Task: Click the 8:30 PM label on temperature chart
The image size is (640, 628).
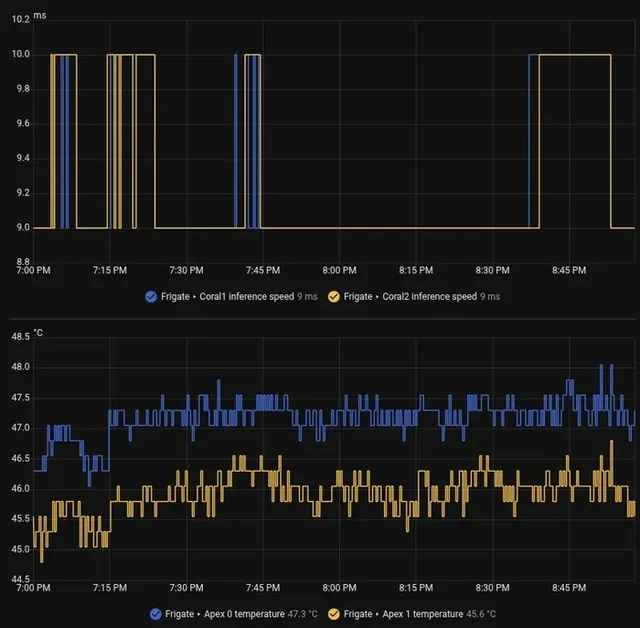Action: [492, 588]
